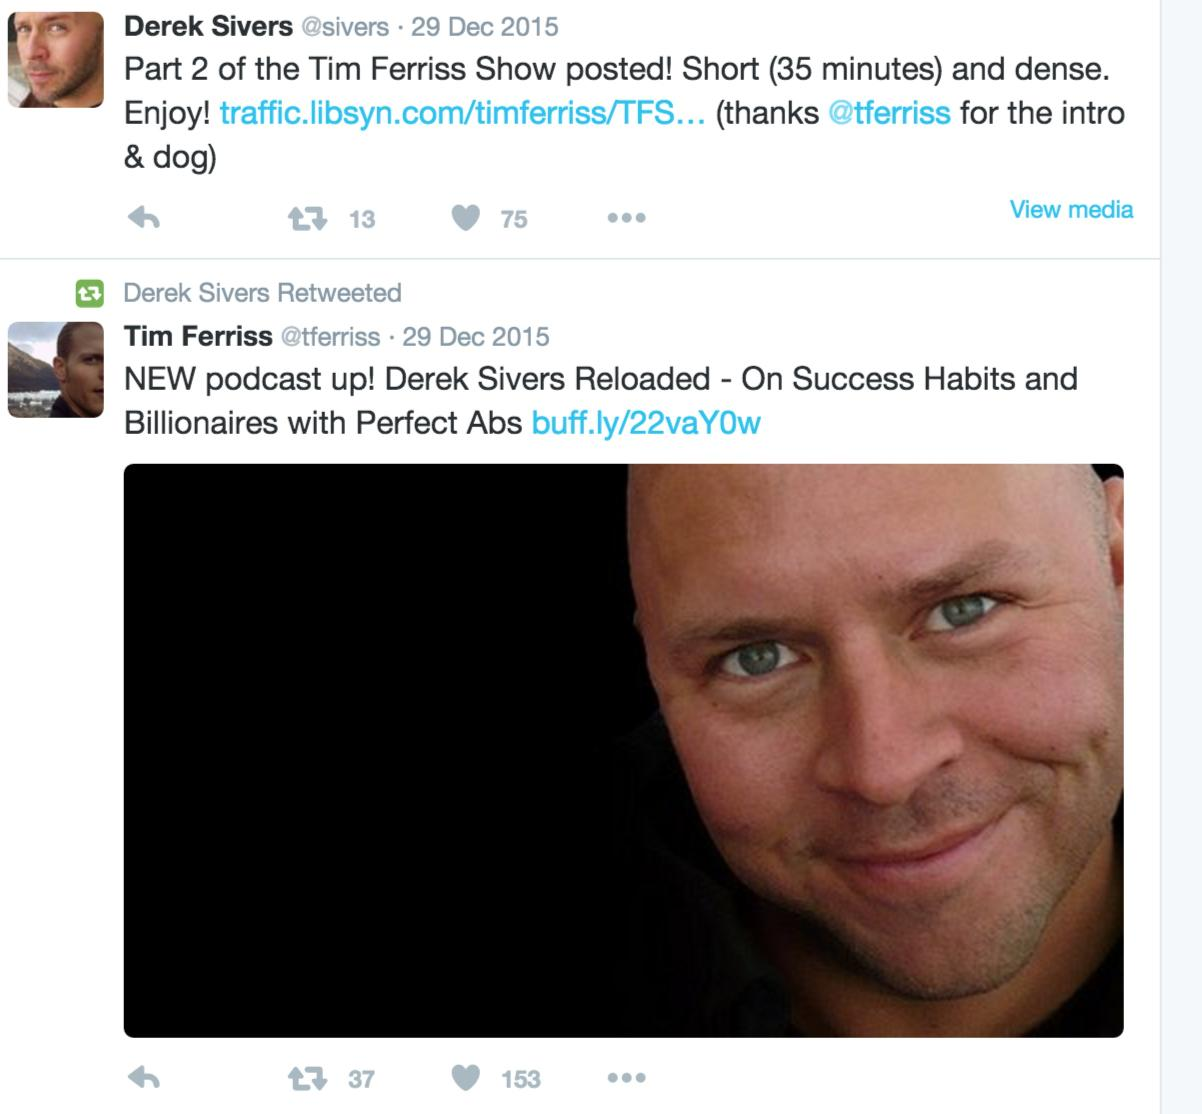This screenshot has width=1202, height=1114.
Task: Open Derek Sivers' profile picture
Action: 55,60
